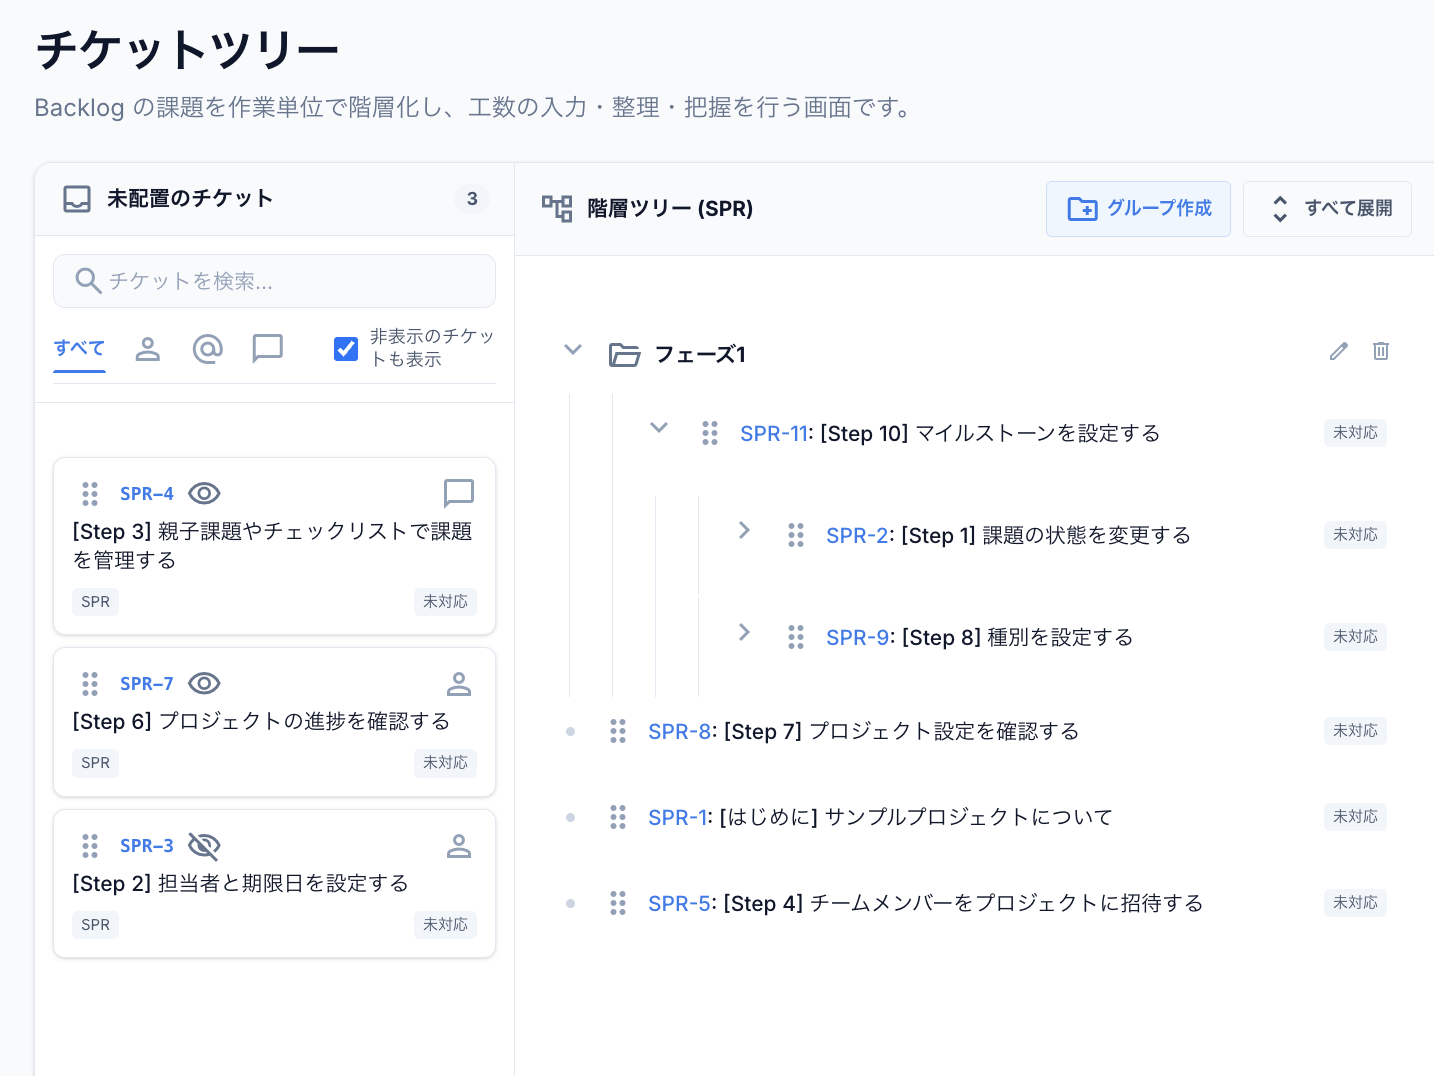1434x1076 pixels.
Task: Click the hierarchy tree icon beside 階層ツリー (SPR)
Action: (x=556, y=208)
